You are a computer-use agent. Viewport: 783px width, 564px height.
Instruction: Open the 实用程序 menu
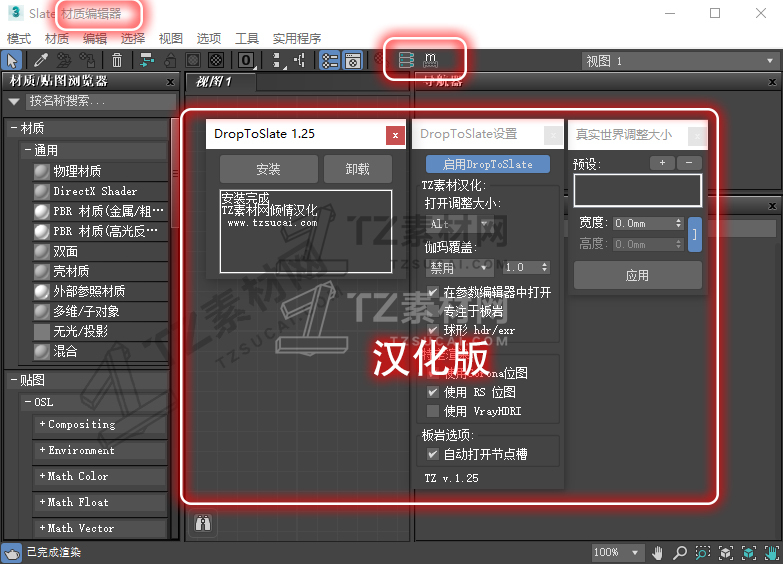297,38
